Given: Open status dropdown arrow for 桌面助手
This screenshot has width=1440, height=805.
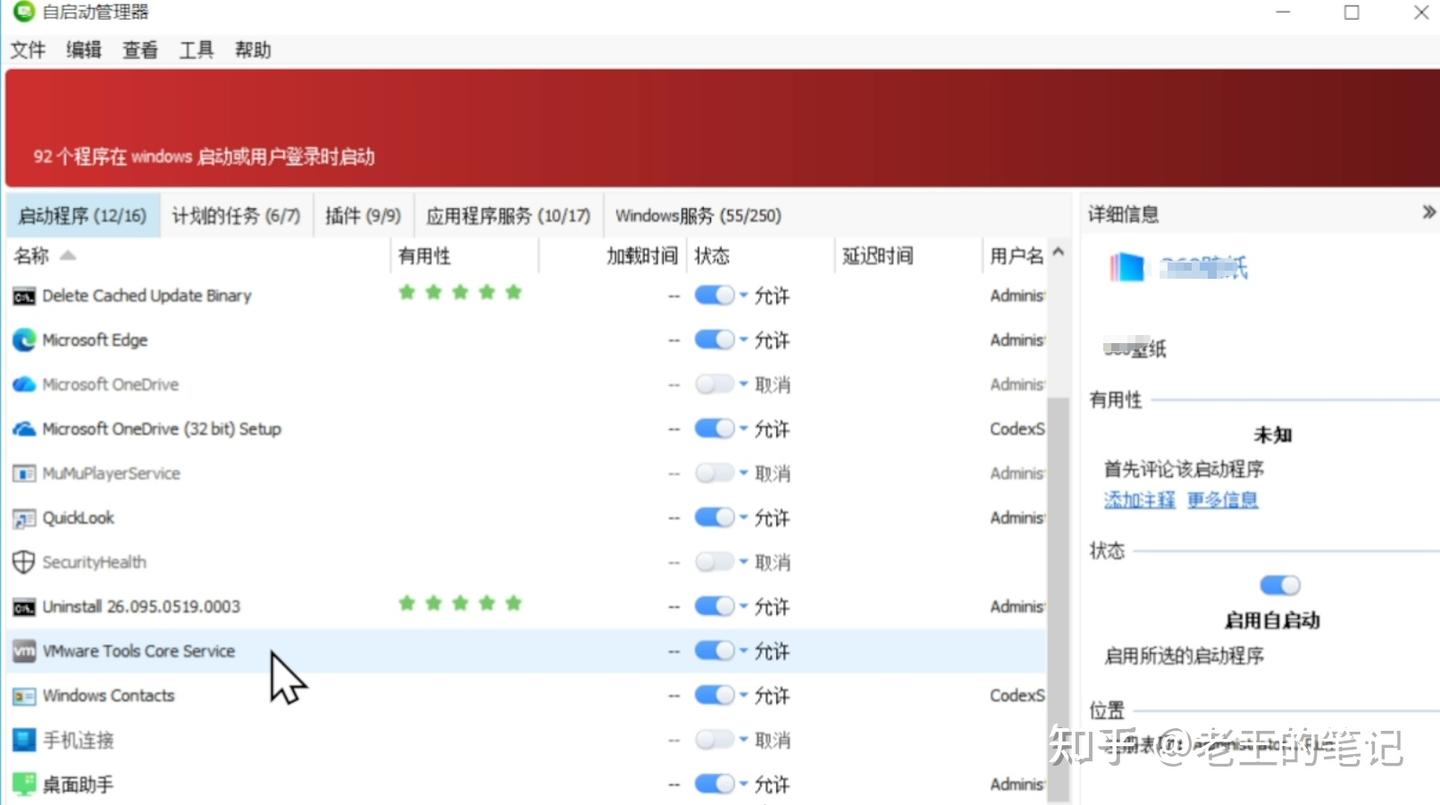Looking at the screenshot, I should pyautogui.click(x=744, y=785).
